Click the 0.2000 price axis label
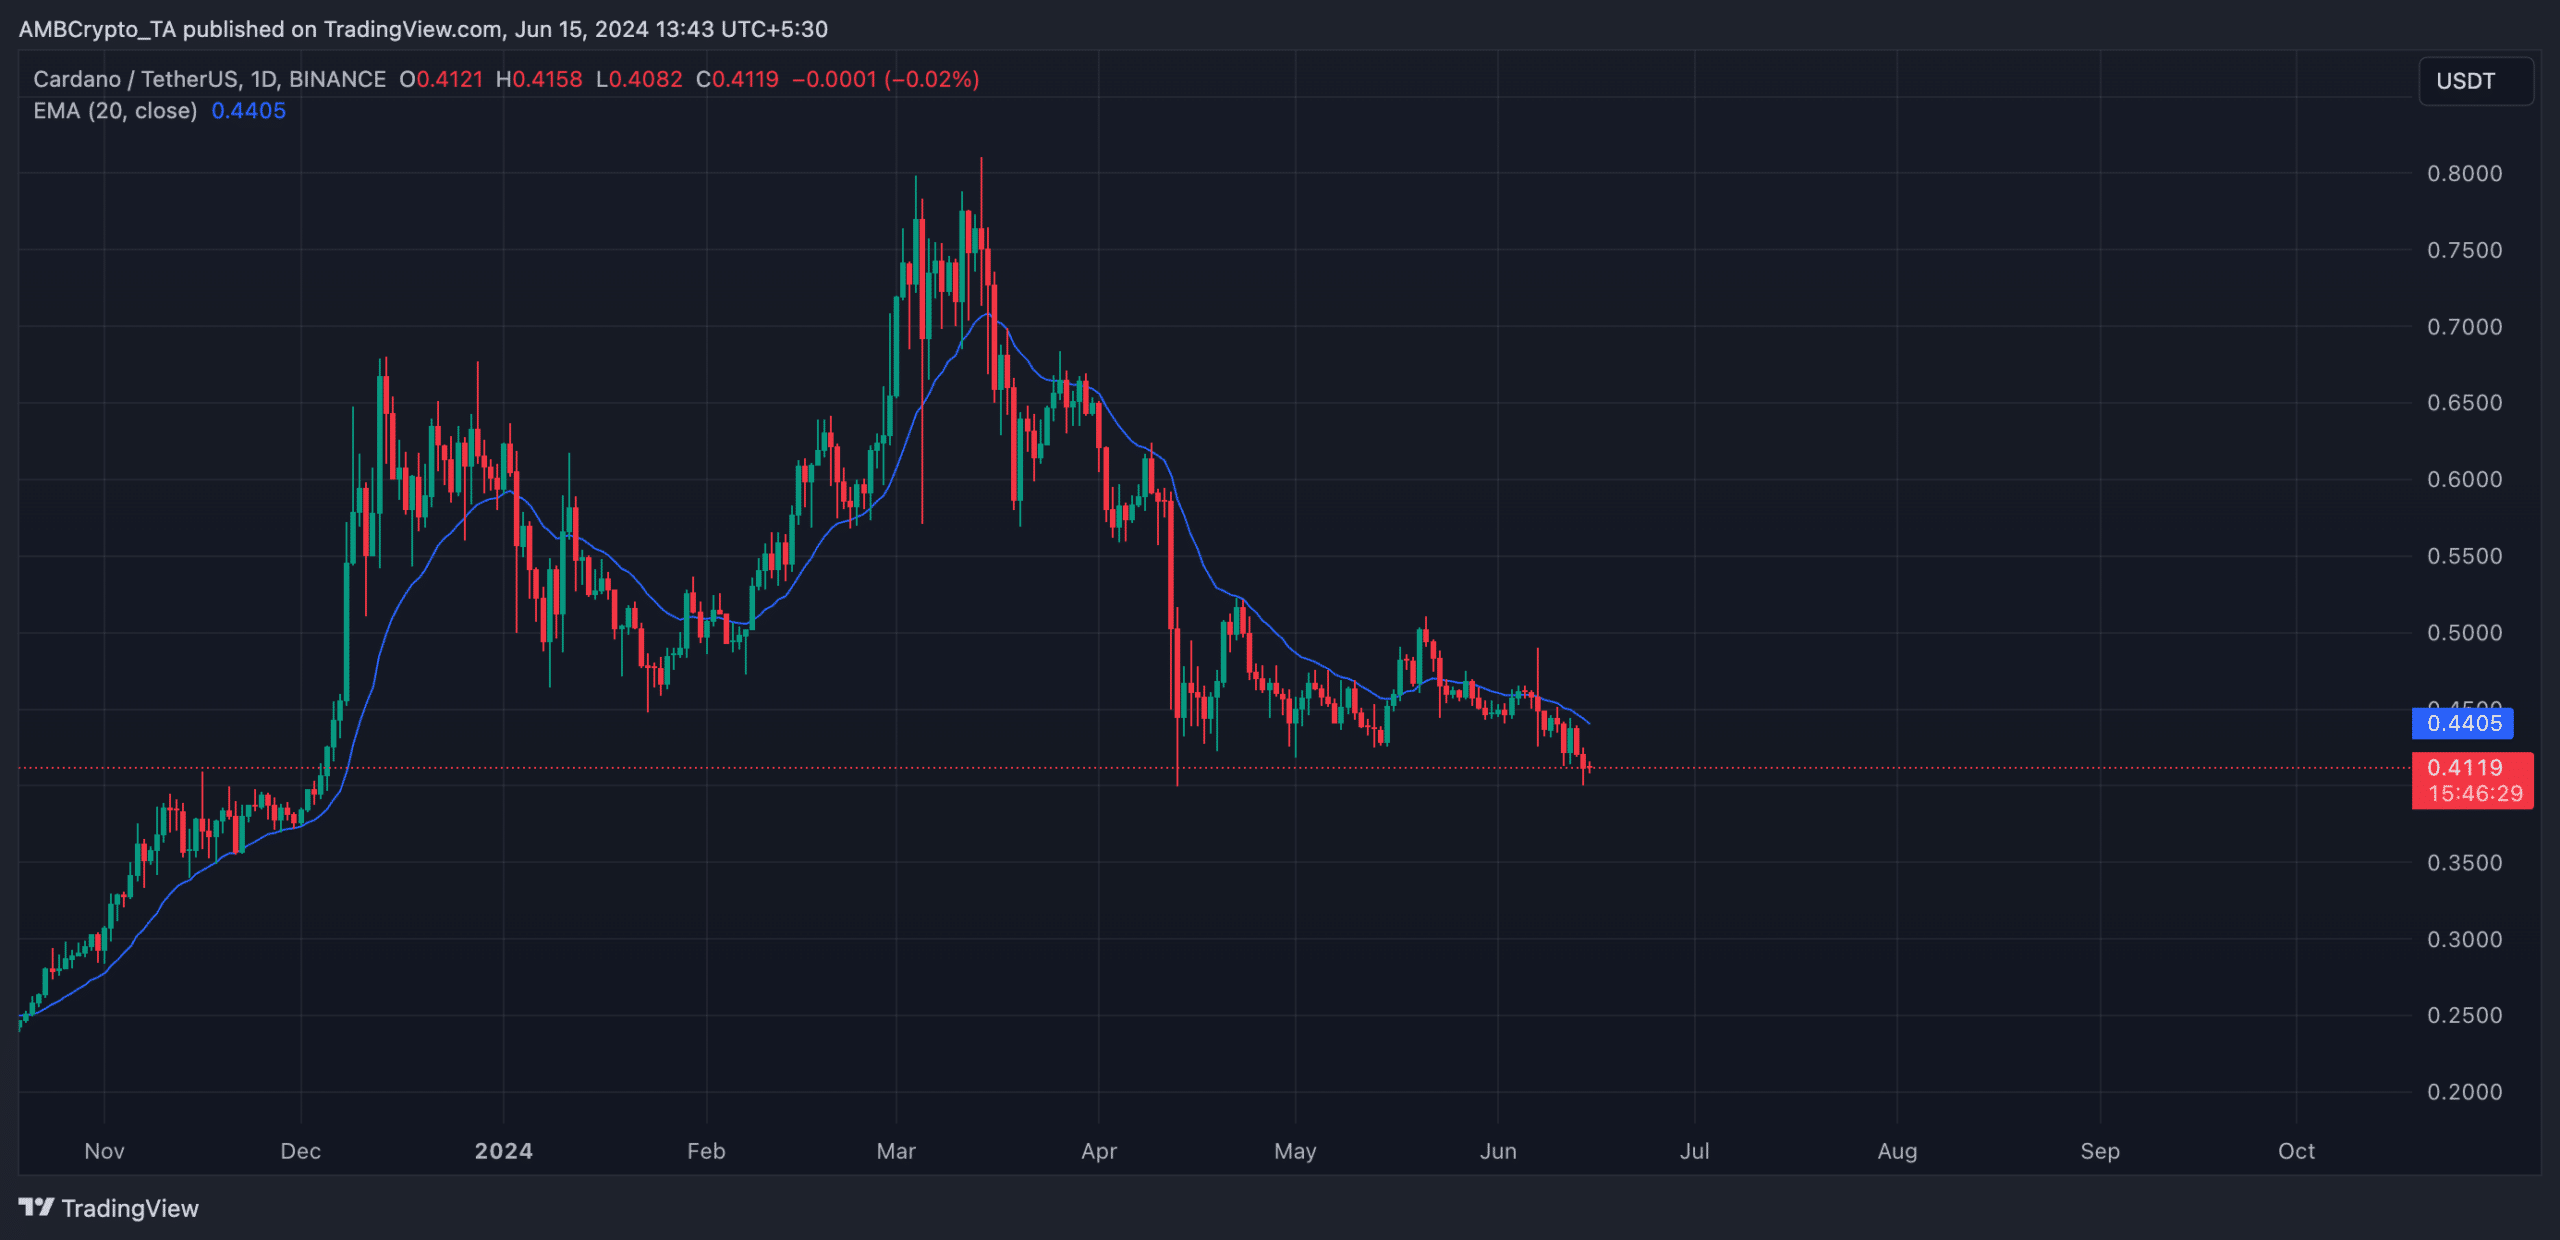This screenshot has width=2560, height=1240. coord(2464,1092)
